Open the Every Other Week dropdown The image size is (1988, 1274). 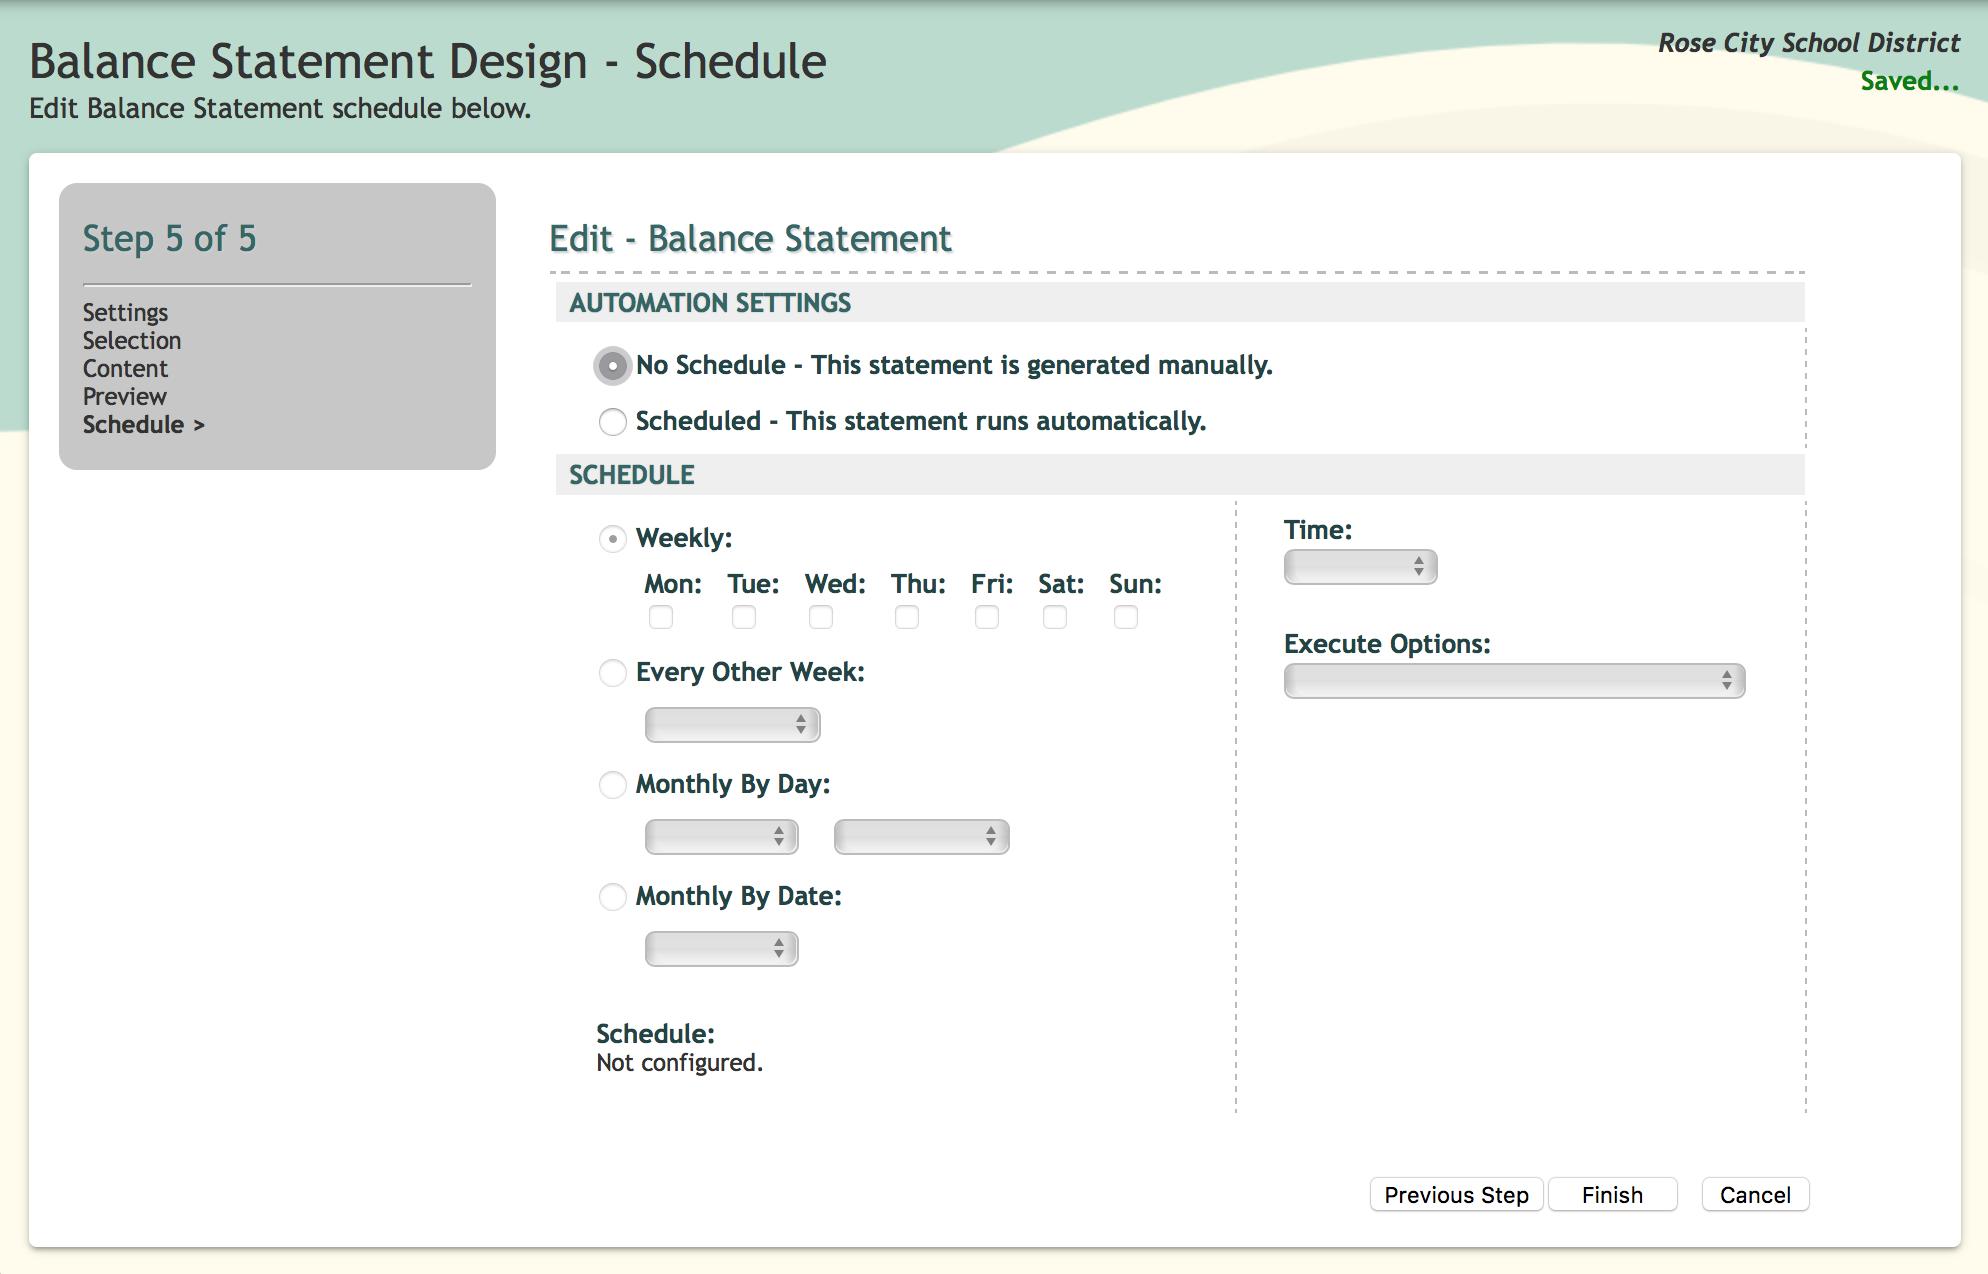click(732, 725)
